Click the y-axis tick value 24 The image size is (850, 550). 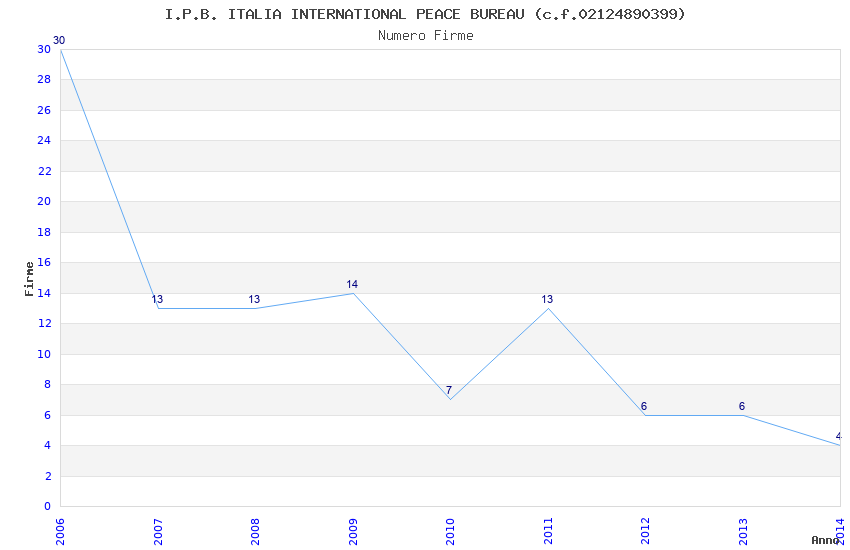(x=44, y=140)
